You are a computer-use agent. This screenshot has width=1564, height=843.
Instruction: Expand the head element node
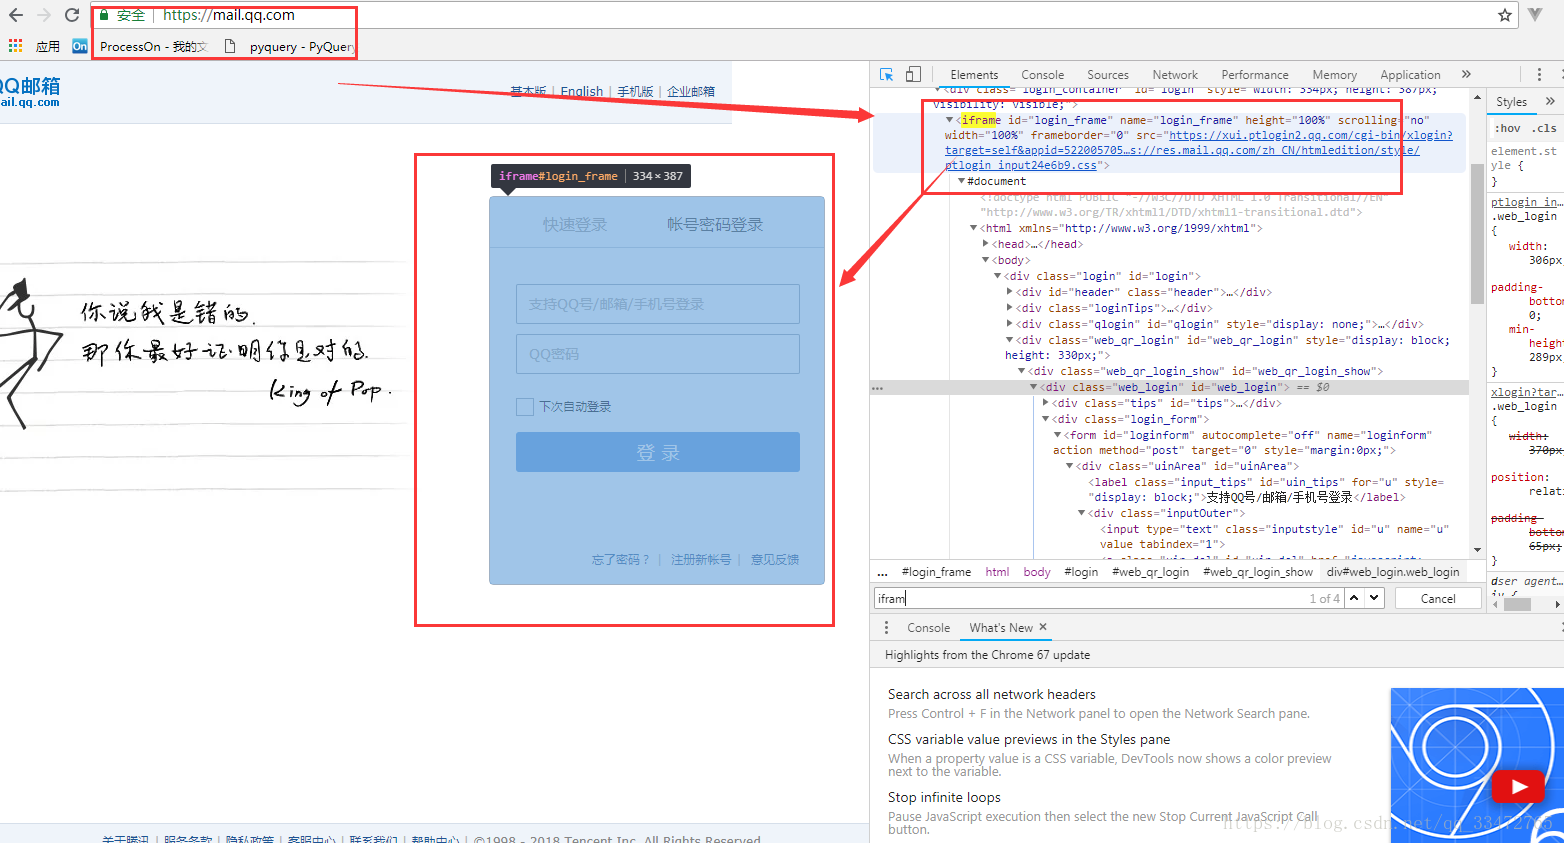(x=985, y=244)
